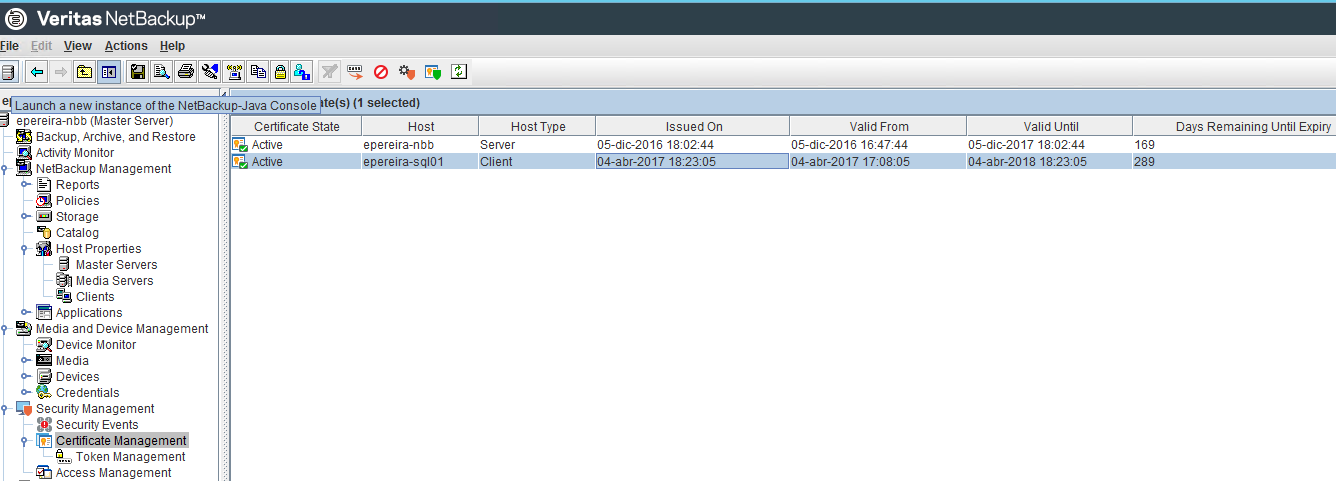Select the epereira-nbb (Master Server) root node
The width and height of the screenshot is (1336, 481).
click(x=95, y=121)
